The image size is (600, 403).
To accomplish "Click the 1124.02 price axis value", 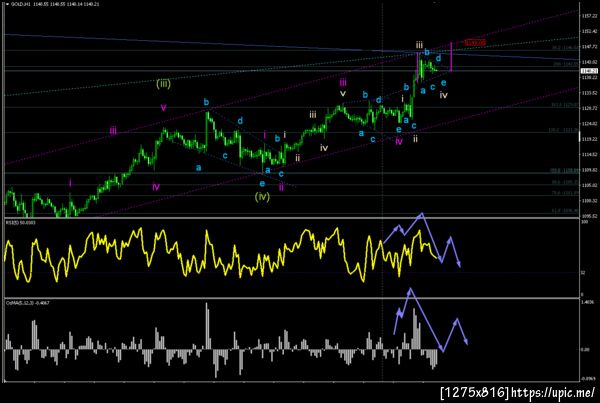I will tap(590, 124).
